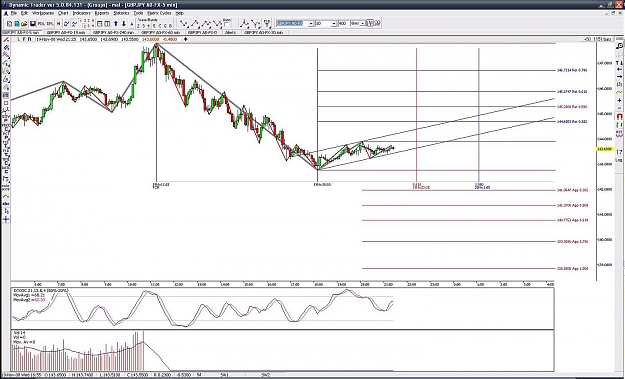Screen dimensions: 625x379
Task: Open the Help menu
Action: click(x=180, y=13)
